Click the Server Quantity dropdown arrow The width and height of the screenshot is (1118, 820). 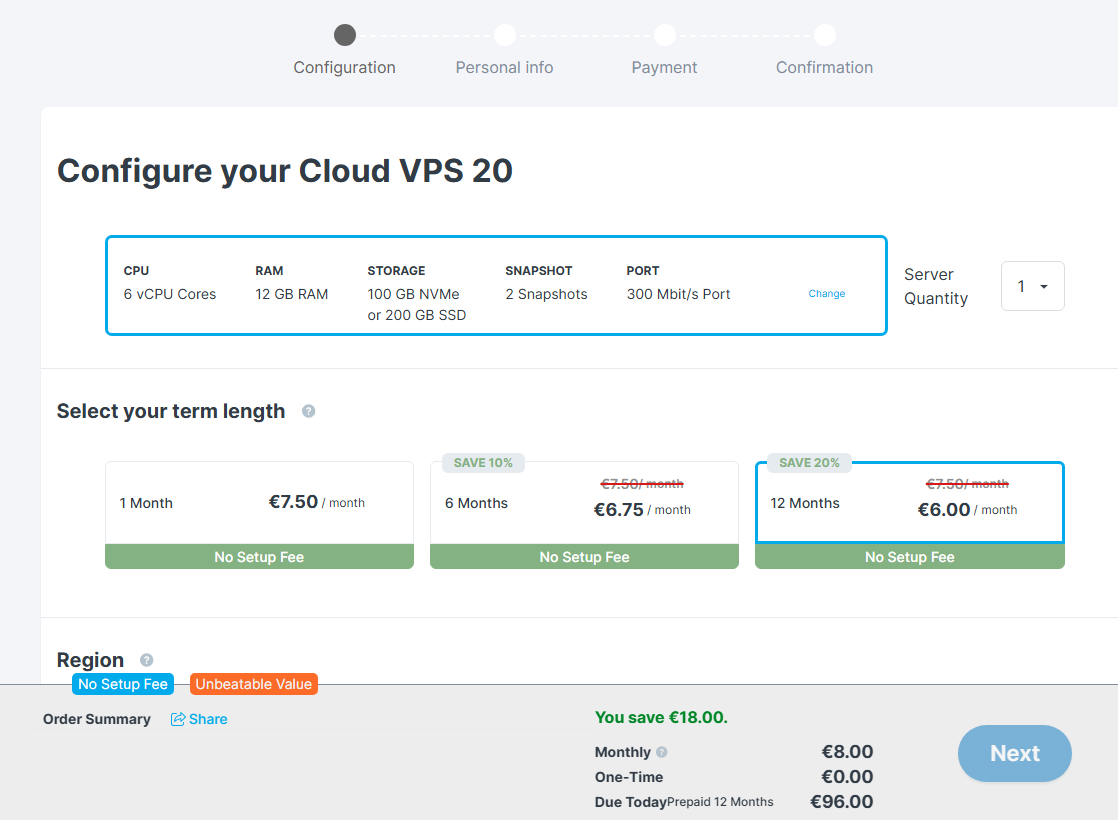click(1044, 287)
